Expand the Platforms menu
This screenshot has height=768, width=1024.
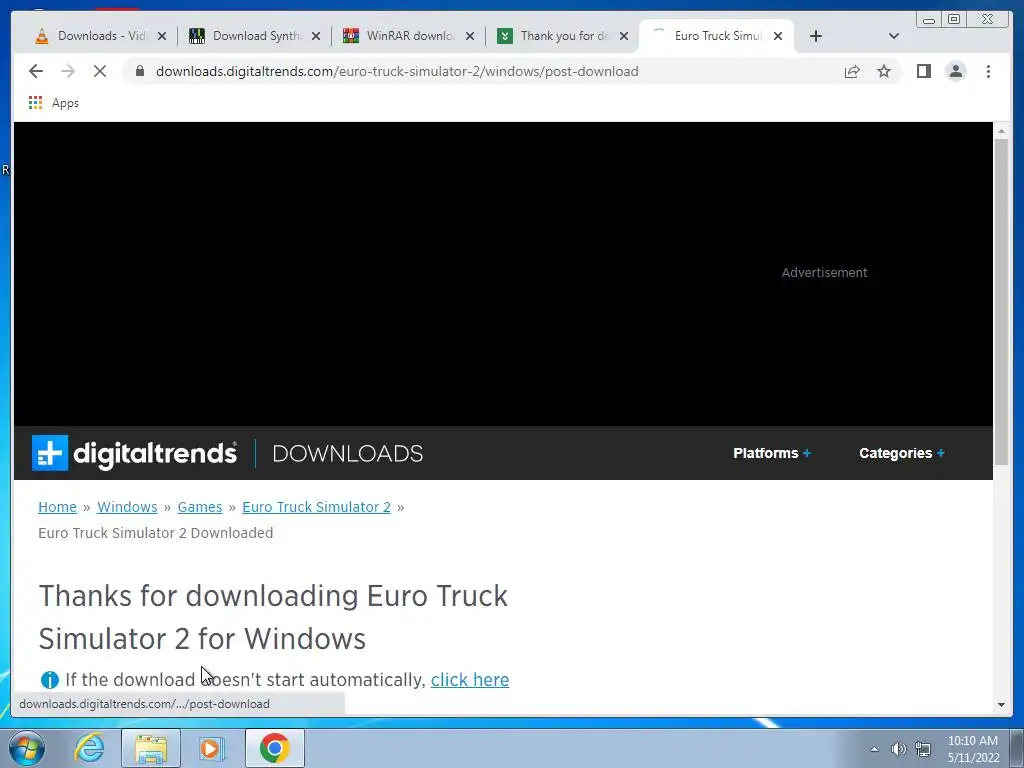coord(772,453)
